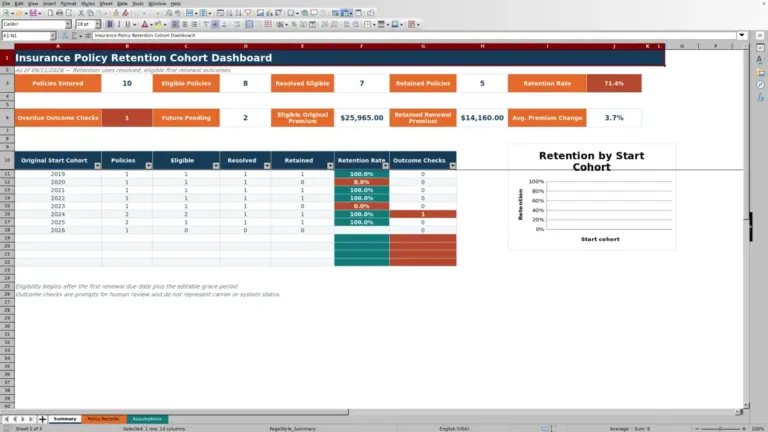Image resolution: width=768 pixels, height=432 pixels.
Task: Click the Cut scissors icon
Action: [81, 13]
